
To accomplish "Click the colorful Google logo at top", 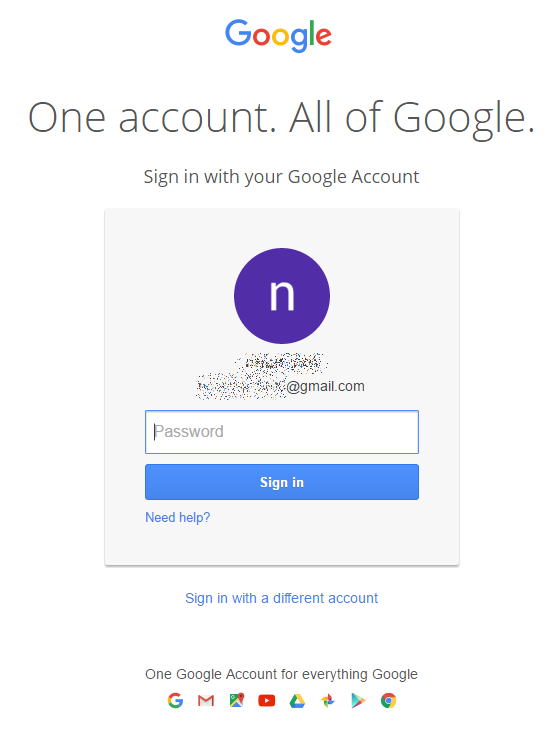I will tap(279, 35).
